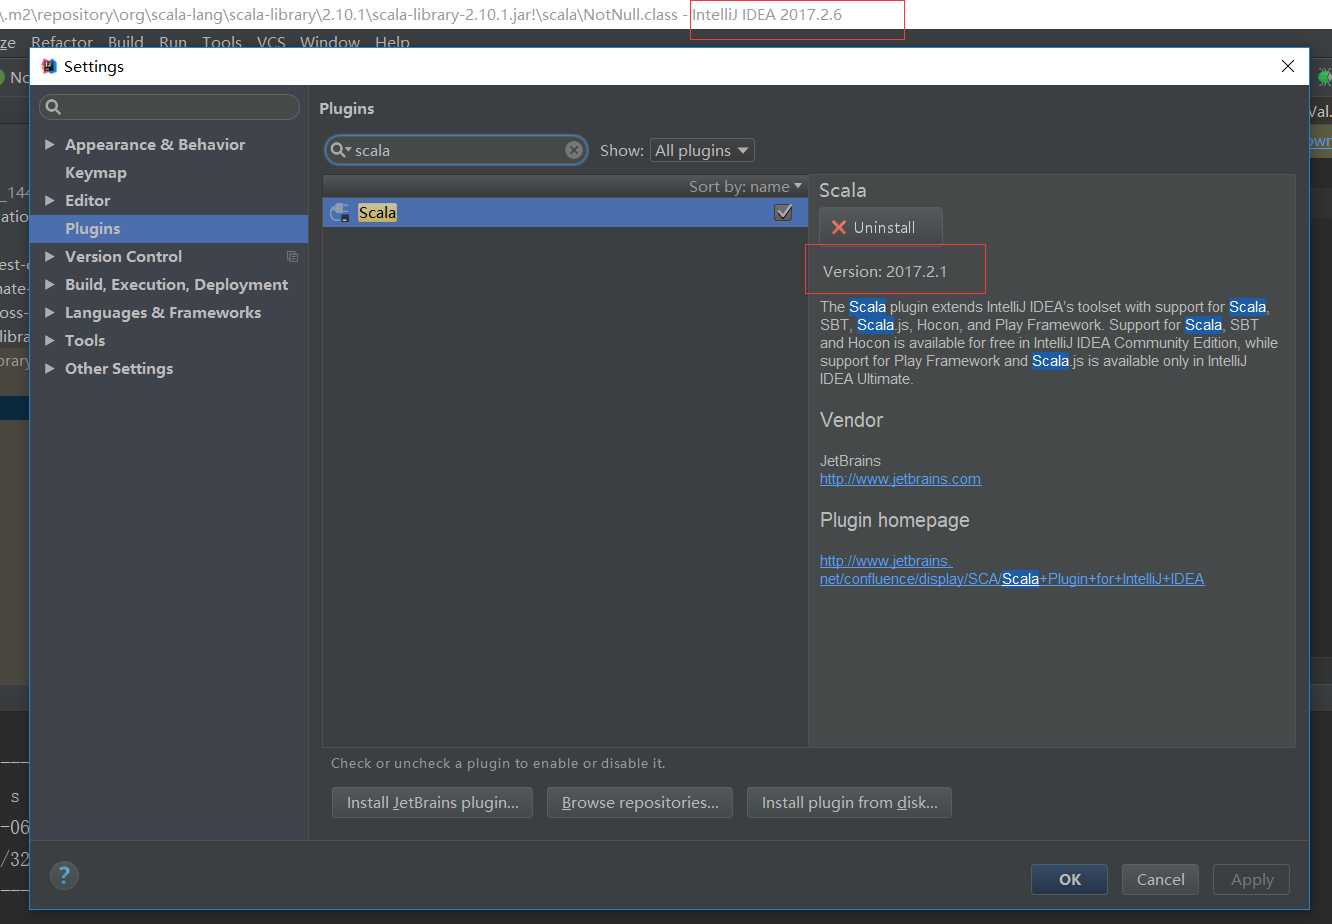Viewport: 1332px width, 924px height.
Task: Open the help question mark icon
Action: pyautogui.click(x=64, y=876)
